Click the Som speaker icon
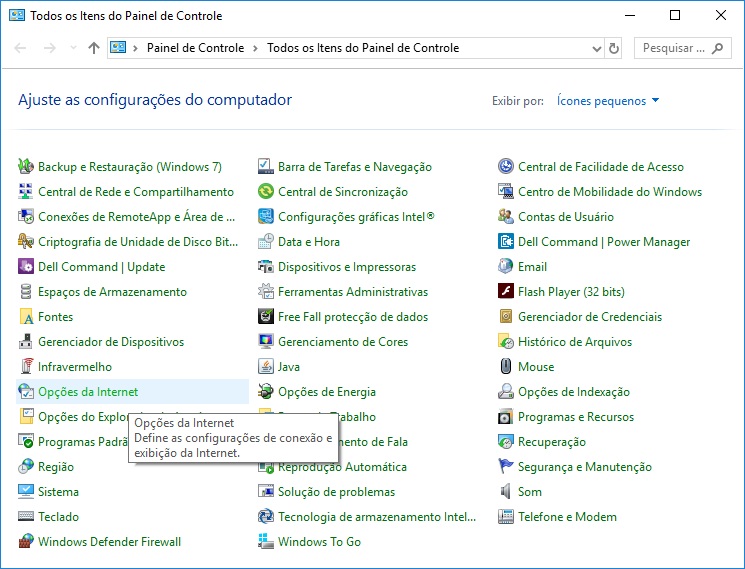The height and width of the screenshot is (569, 745). pos(506,492)
